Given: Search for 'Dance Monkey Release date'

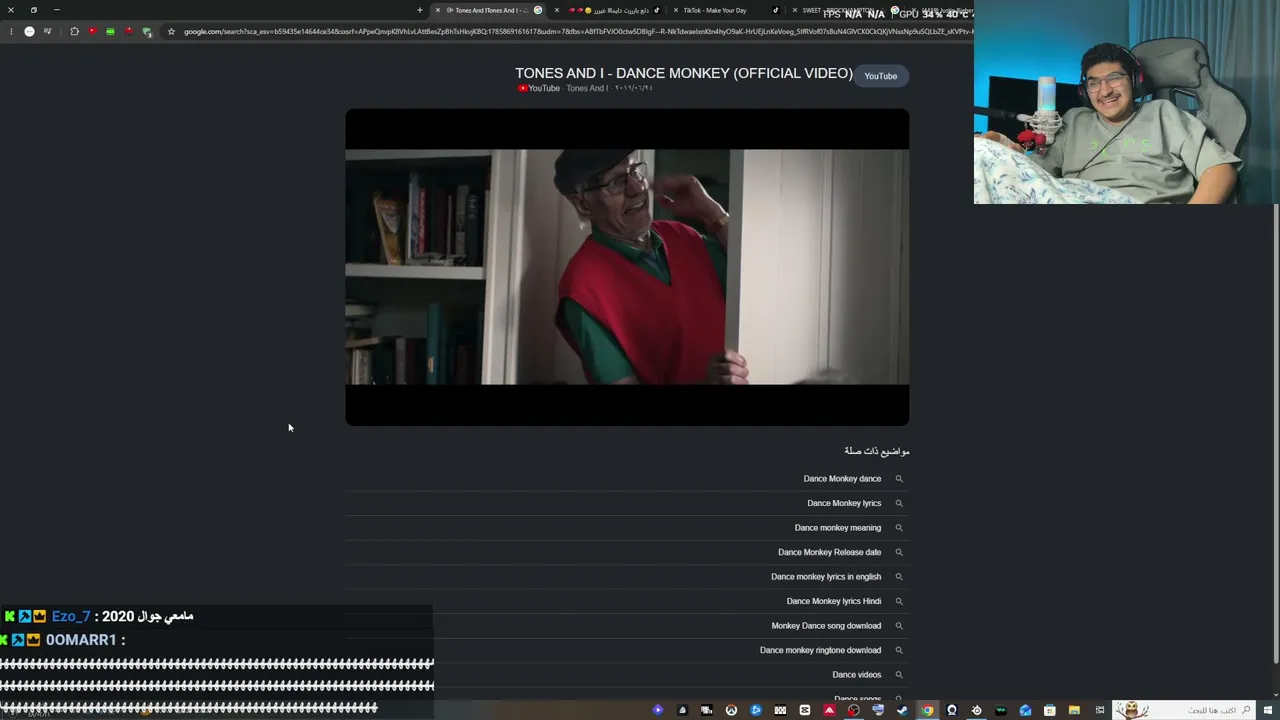Looking at the screenshot, I should pyautogui.click(x=830, y=552).
